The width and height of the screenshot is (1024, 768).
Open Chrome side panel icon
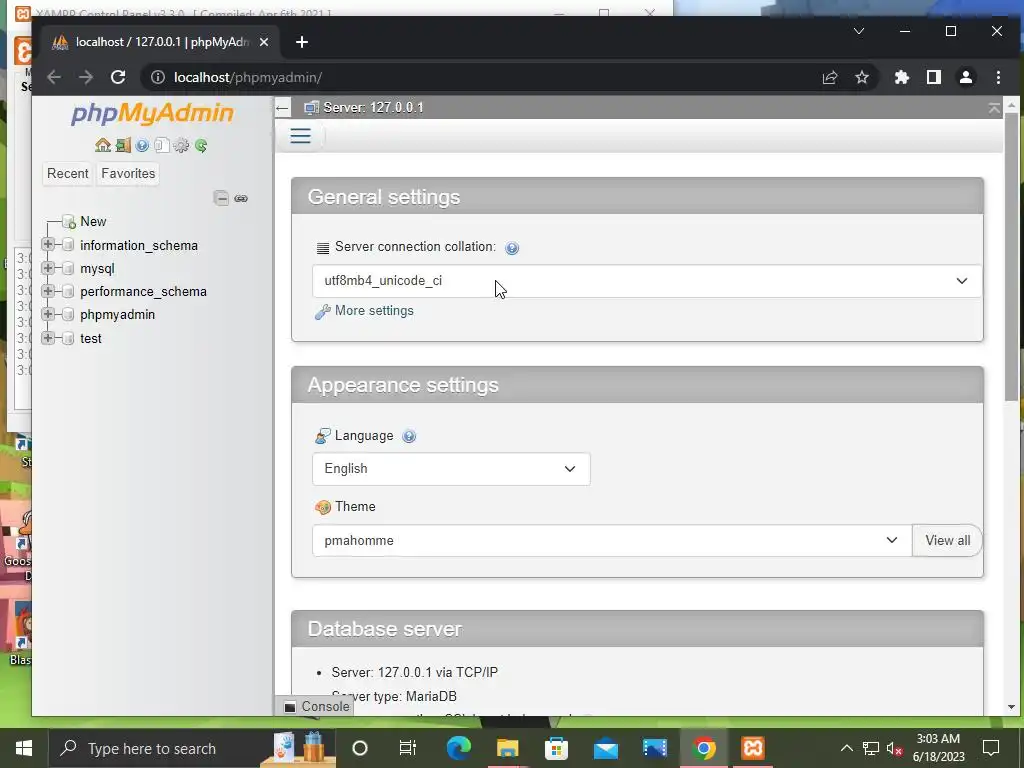pyautogui.click(x=934, y=77)
